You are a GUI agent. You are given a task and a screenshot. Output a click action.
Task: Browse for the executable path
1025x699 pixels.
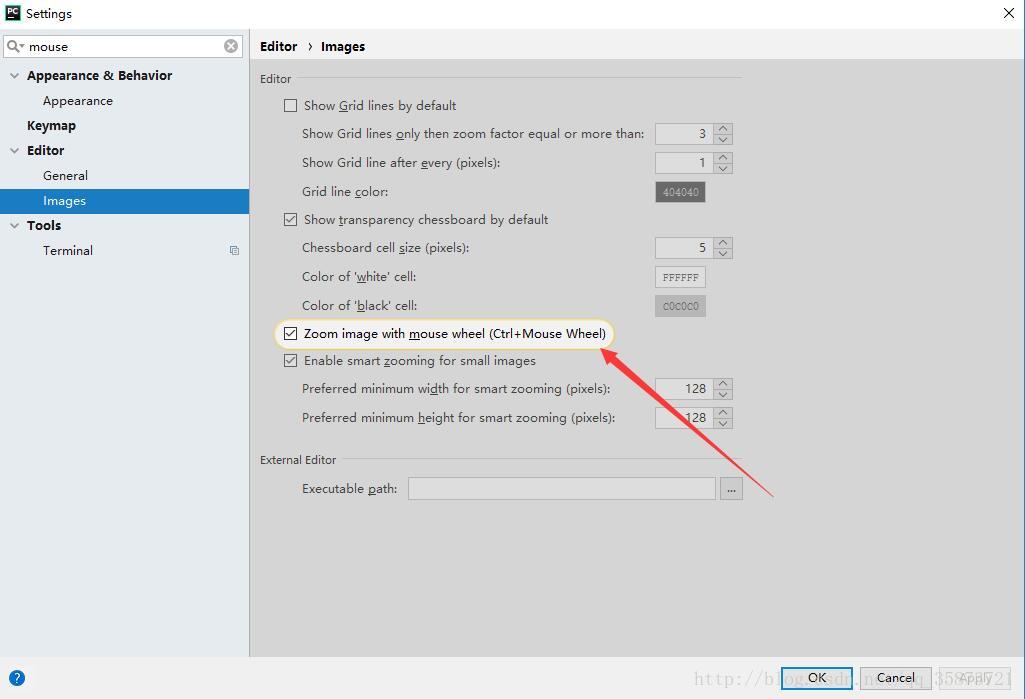tap(731, 488)
